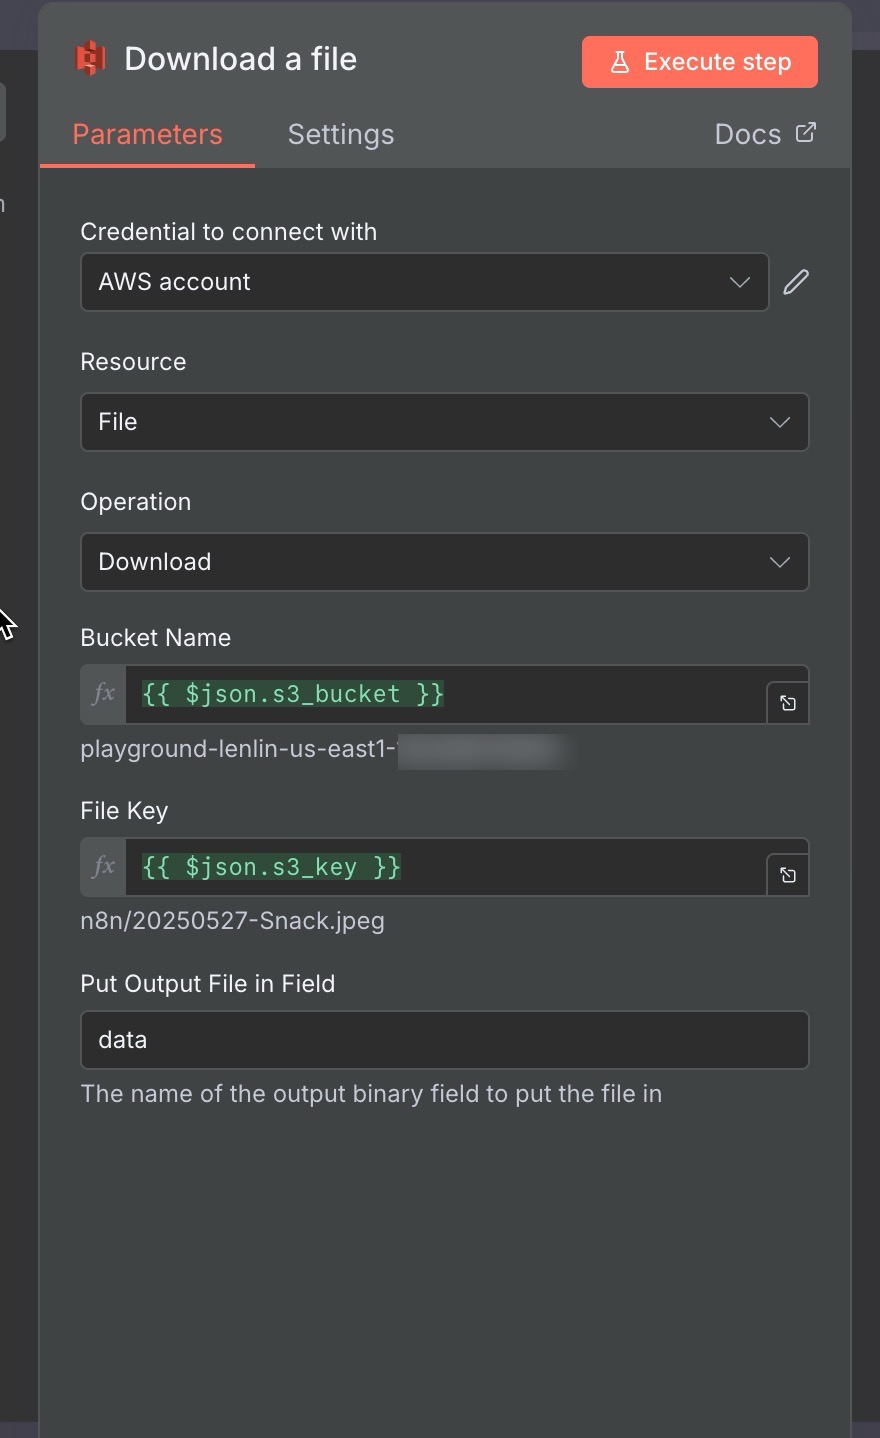
Task: Select the Parameters tab
Action: (x=147, y=134)
